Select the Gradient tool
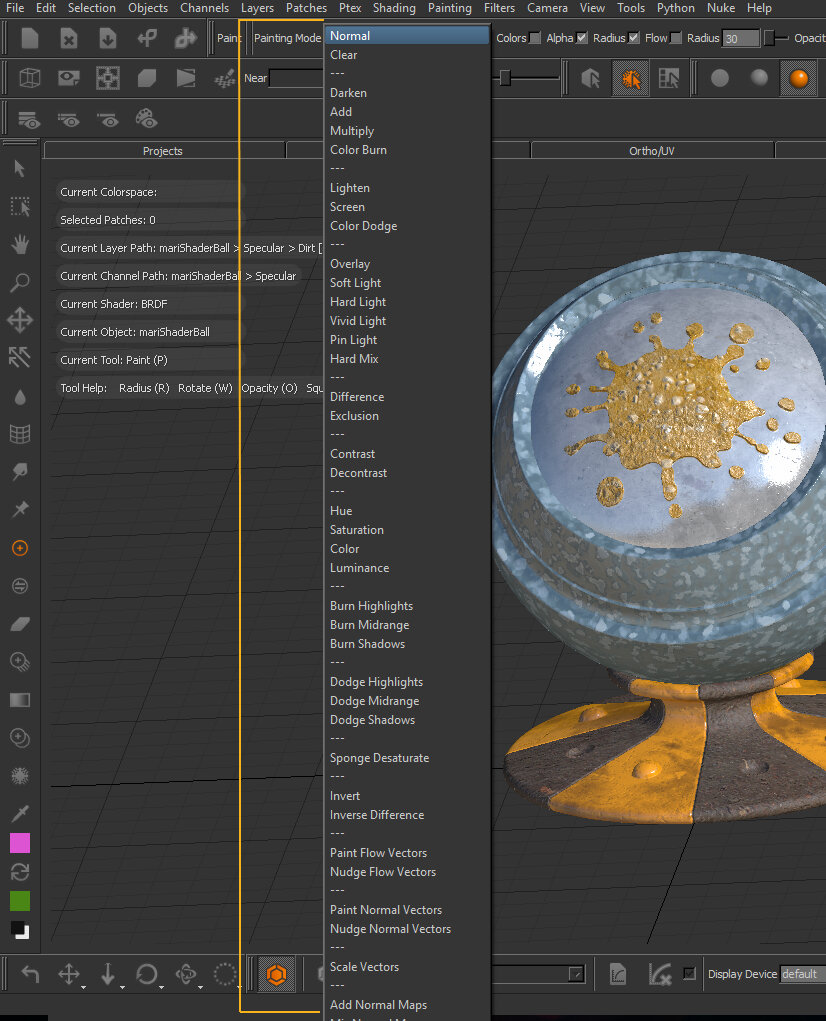 tap(19, 700)
